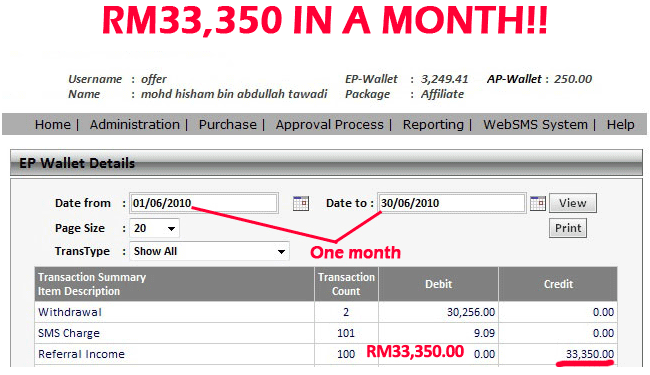Image resolution: width=650 pixels, height=375 pixels.
Task: Focus the Date from input field
Action: [204, 203]
